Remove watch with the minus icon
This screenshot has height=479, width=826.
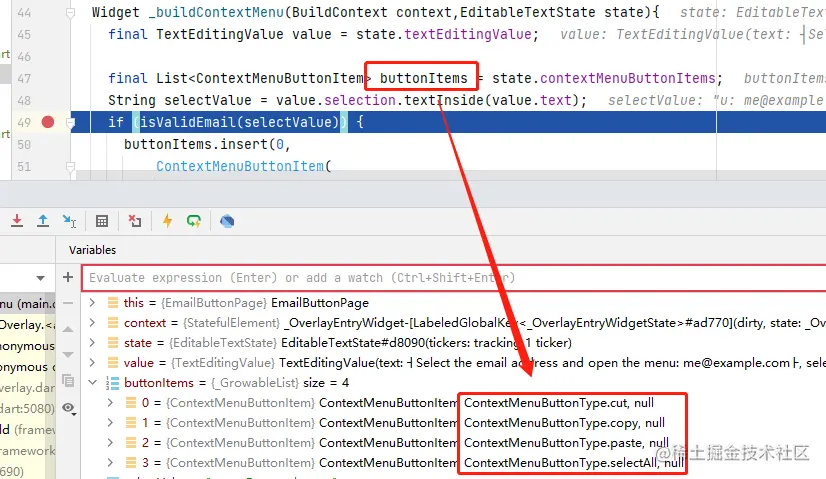click(68, 303)
